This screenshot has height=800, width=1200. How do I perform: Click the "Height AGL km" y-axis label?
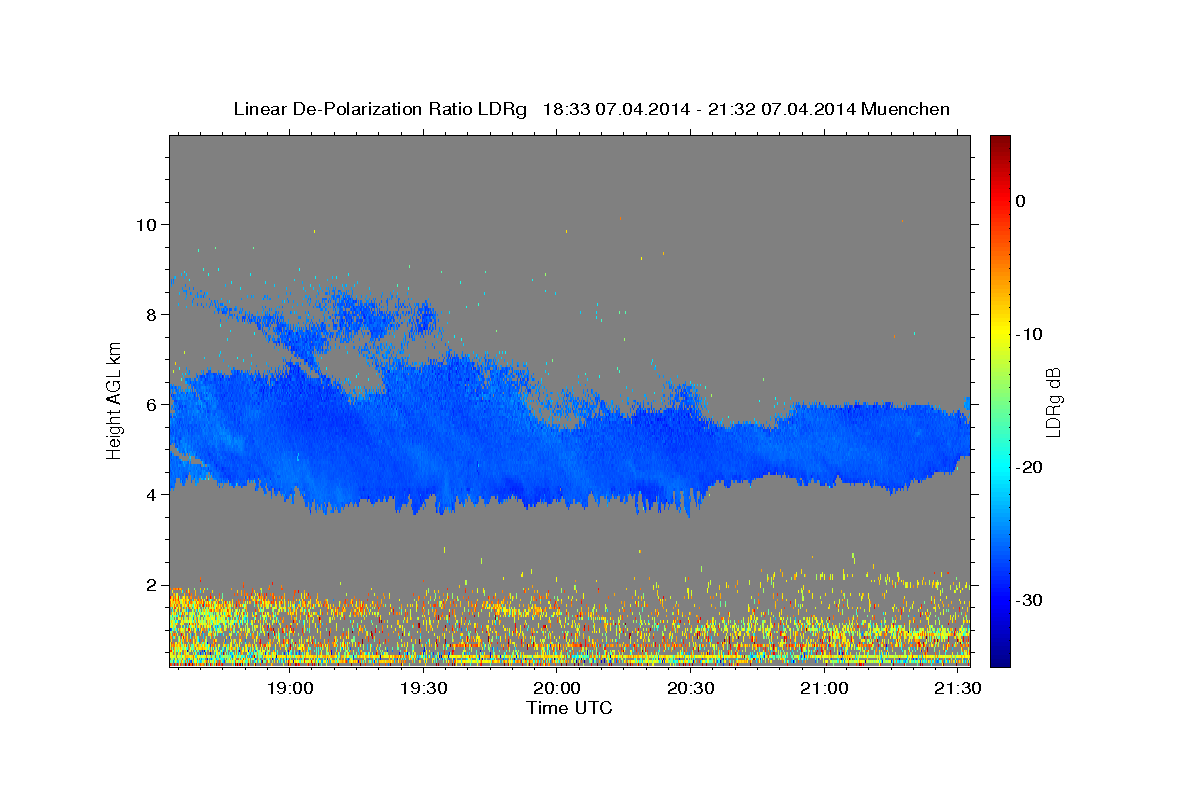115,400
